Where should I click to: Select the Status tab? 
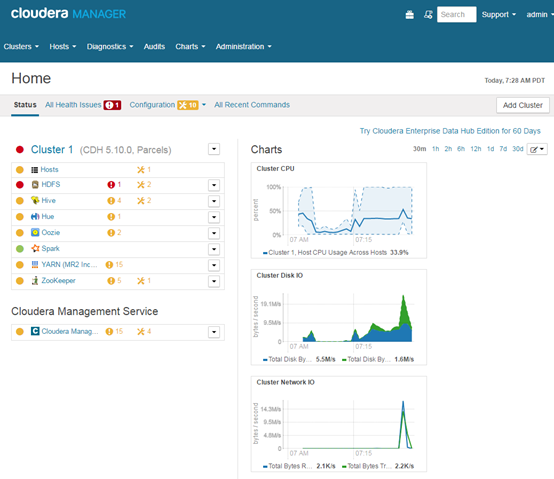(25, 105)
